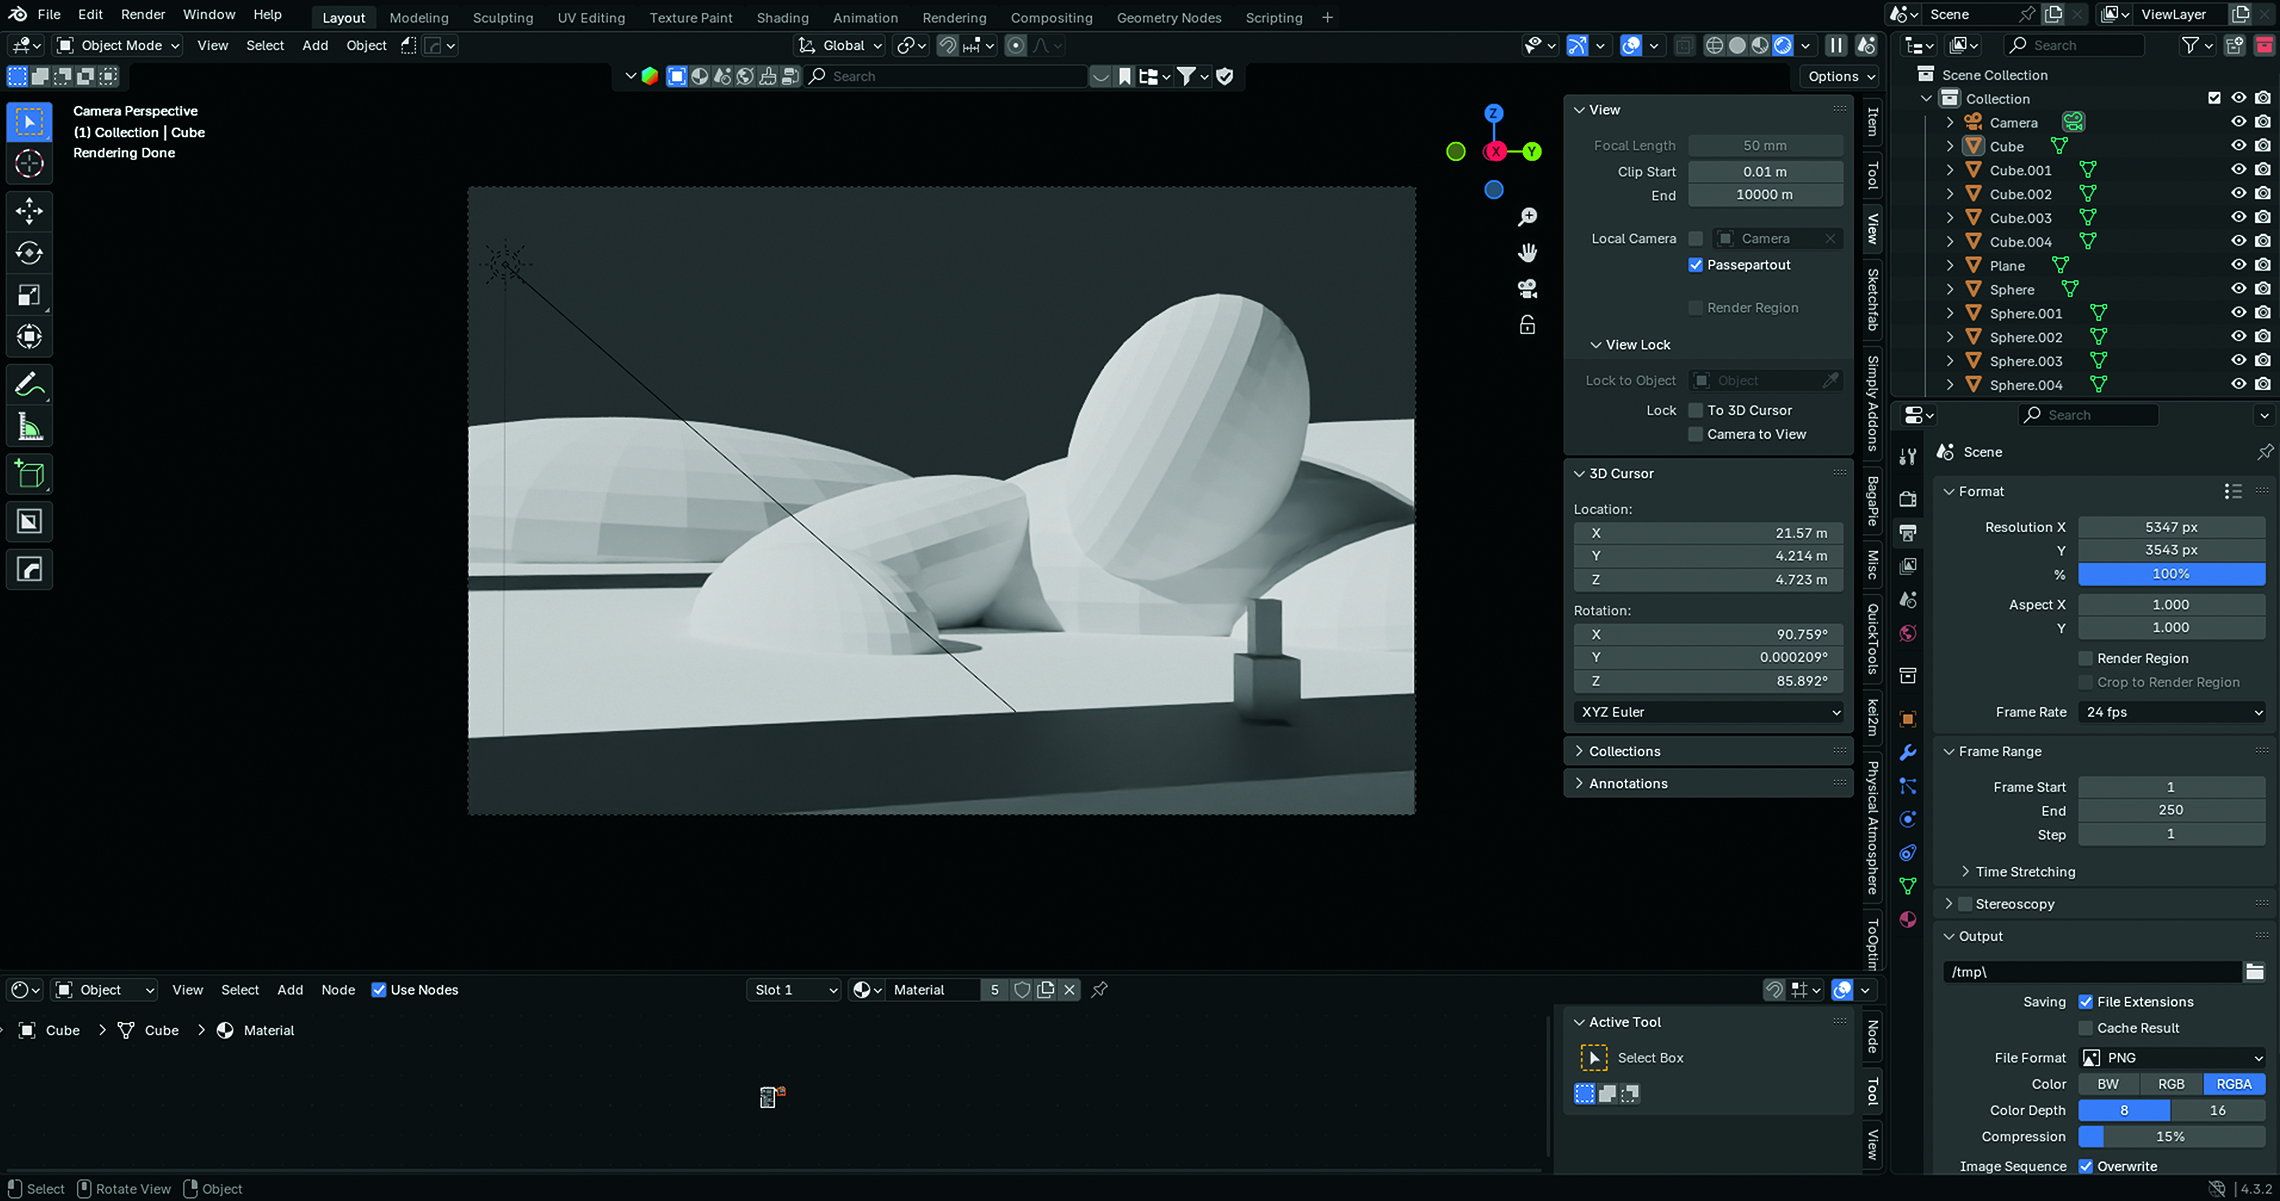The width and height of the screenshot is (2280, 1201).
Task: Toggle visibility of Sphere.002 in outliner
Action: pyautogui.click(x=2239, y=336)
